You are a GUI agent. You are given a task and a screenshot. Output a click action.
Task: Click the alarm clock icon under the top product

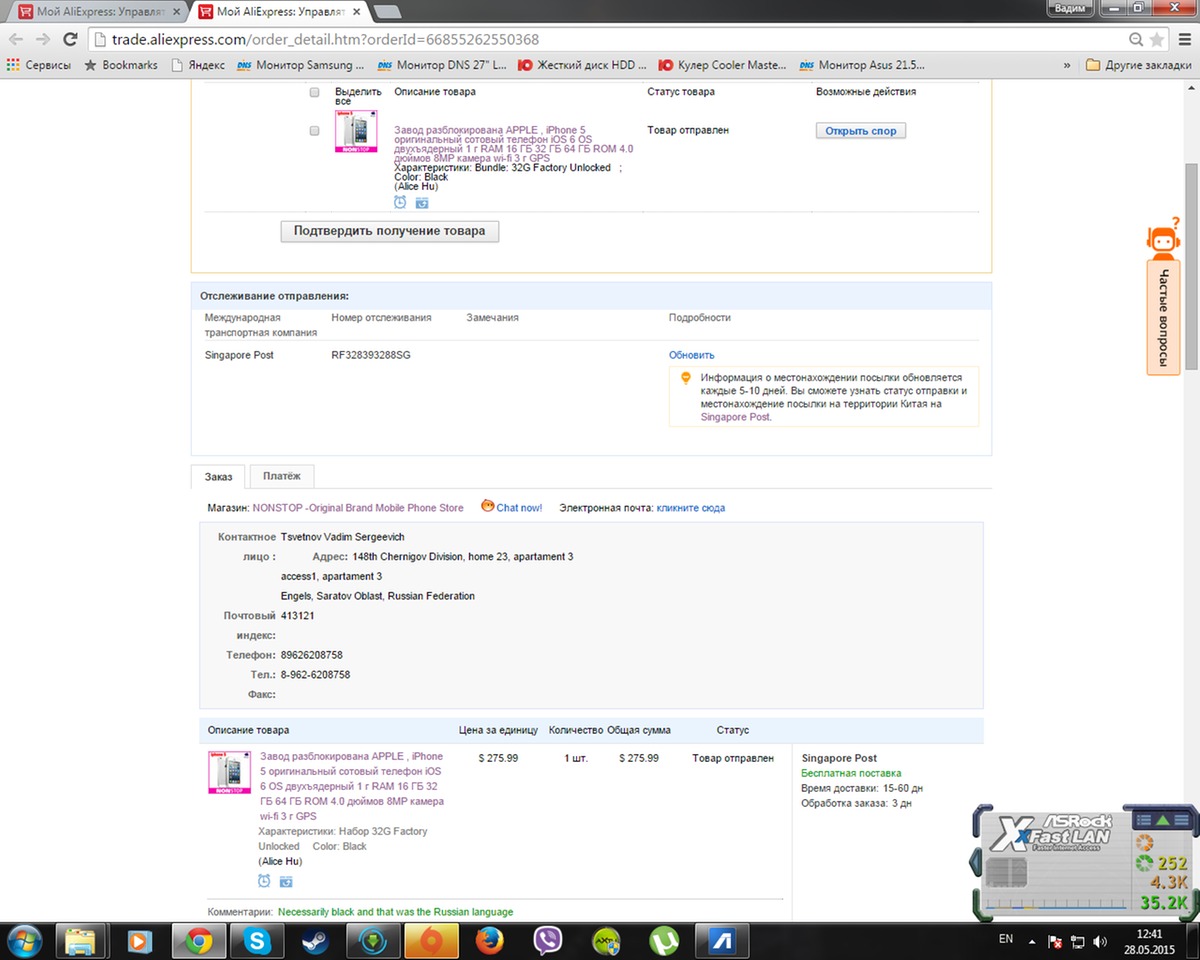[400, 202]
